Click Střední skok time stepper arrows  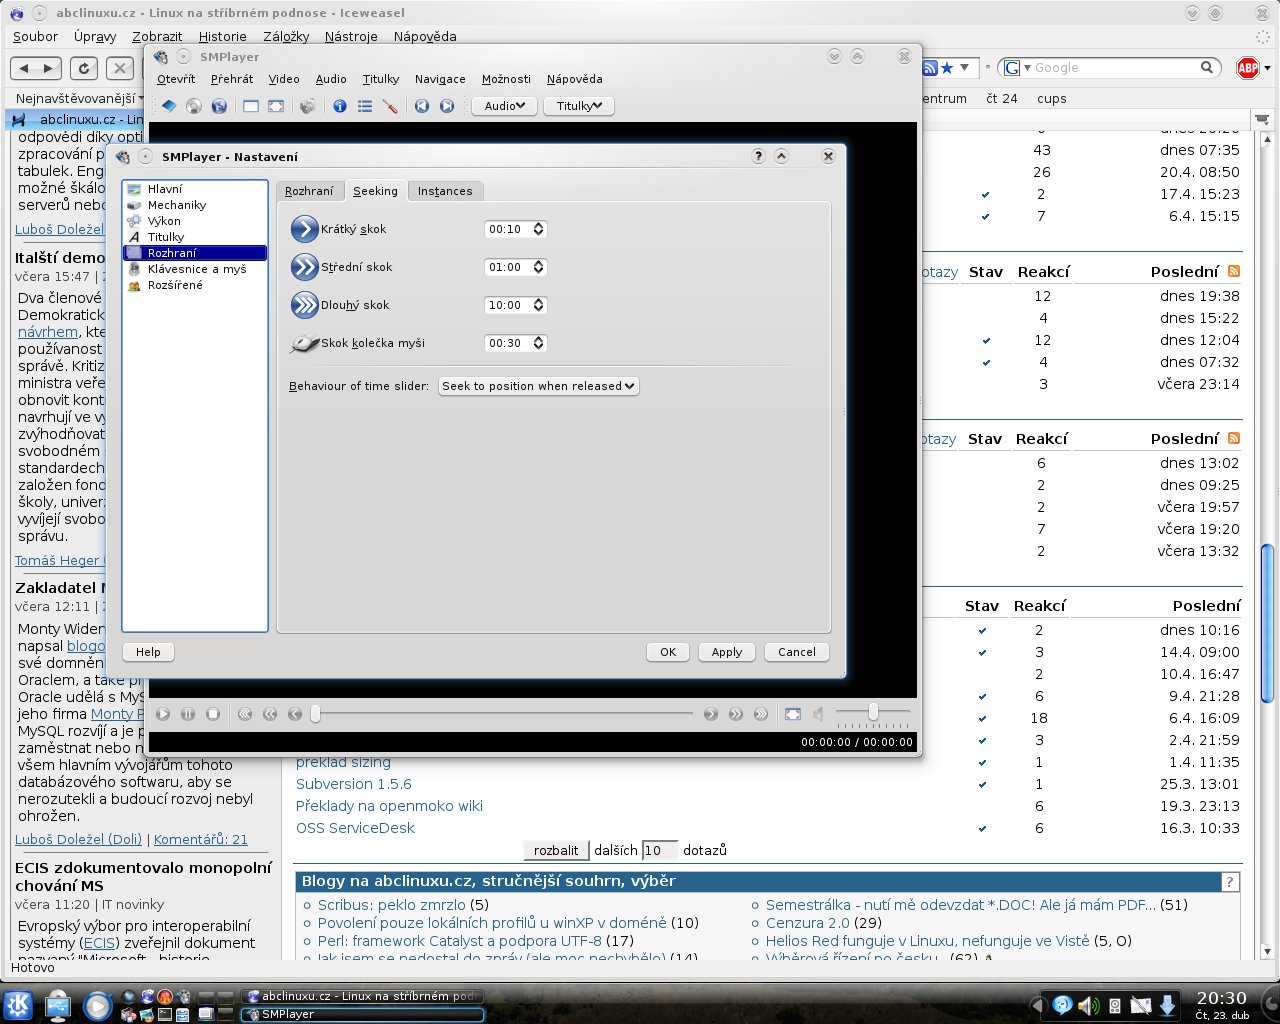click(x=539, y=267)
